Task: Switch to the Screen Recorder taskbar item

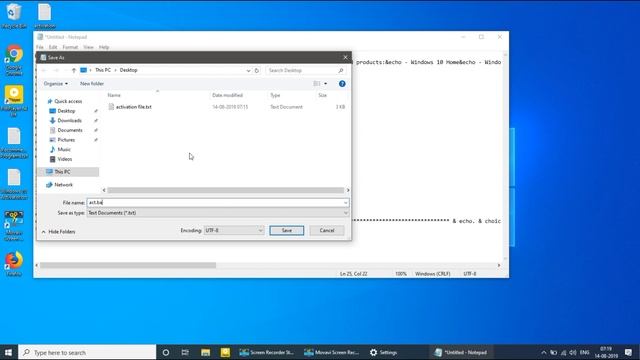Action: (x=267, y=352)
